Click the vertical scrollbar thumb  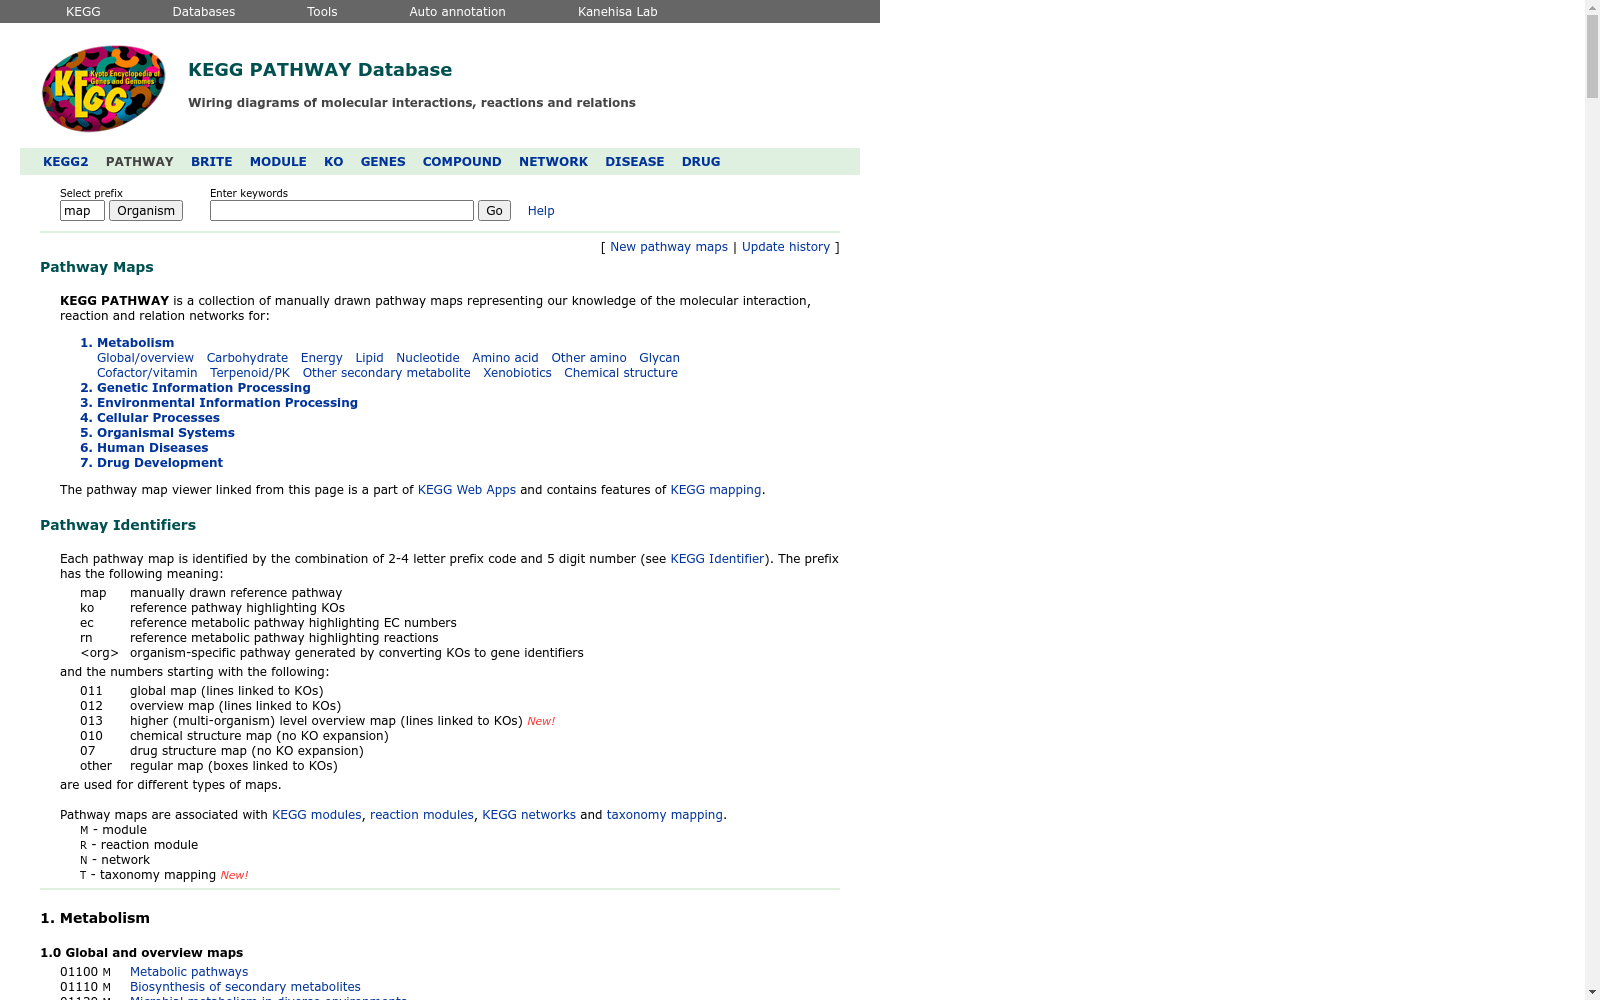(x=1592, y=57)
